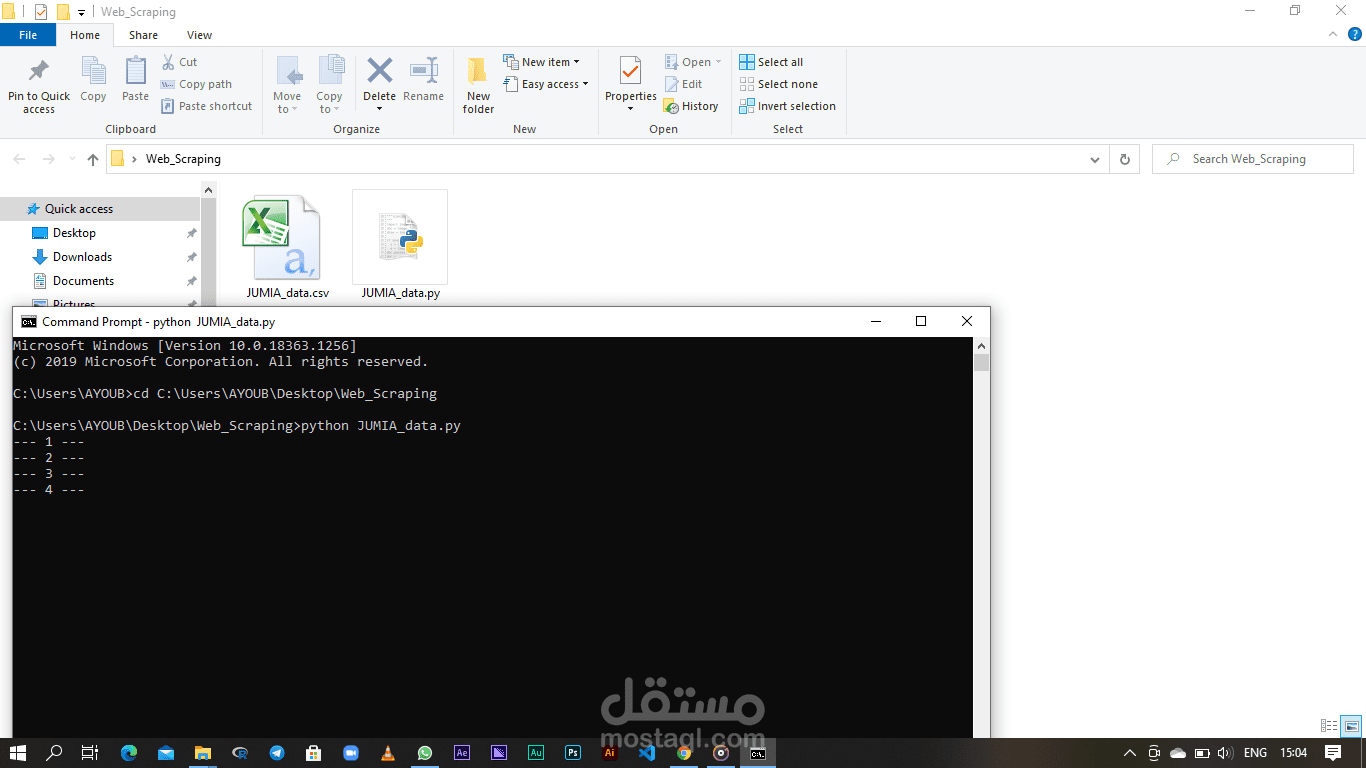Open the File tab

(x=28, y=35)
